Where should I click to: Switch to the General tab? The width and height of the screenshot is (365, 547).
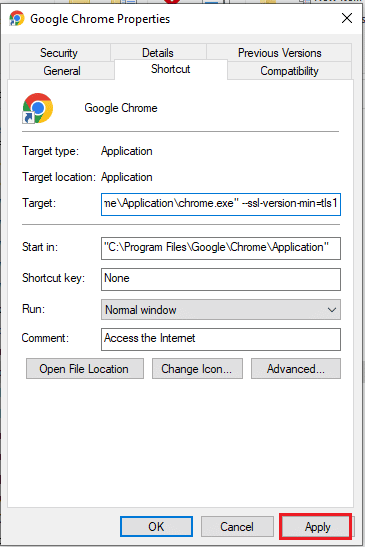pyautogui.click(x=62, y=71)
